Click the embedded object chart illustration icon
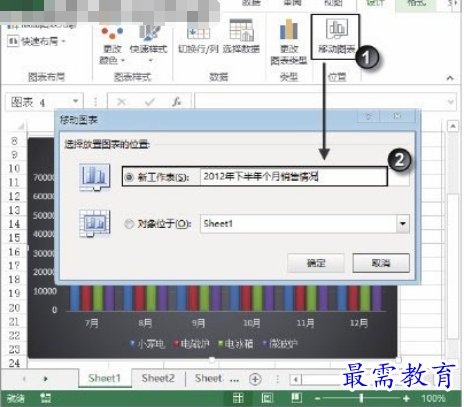Image resolution: width=464 pixels, height=407 pixels. tap(95, 223)
